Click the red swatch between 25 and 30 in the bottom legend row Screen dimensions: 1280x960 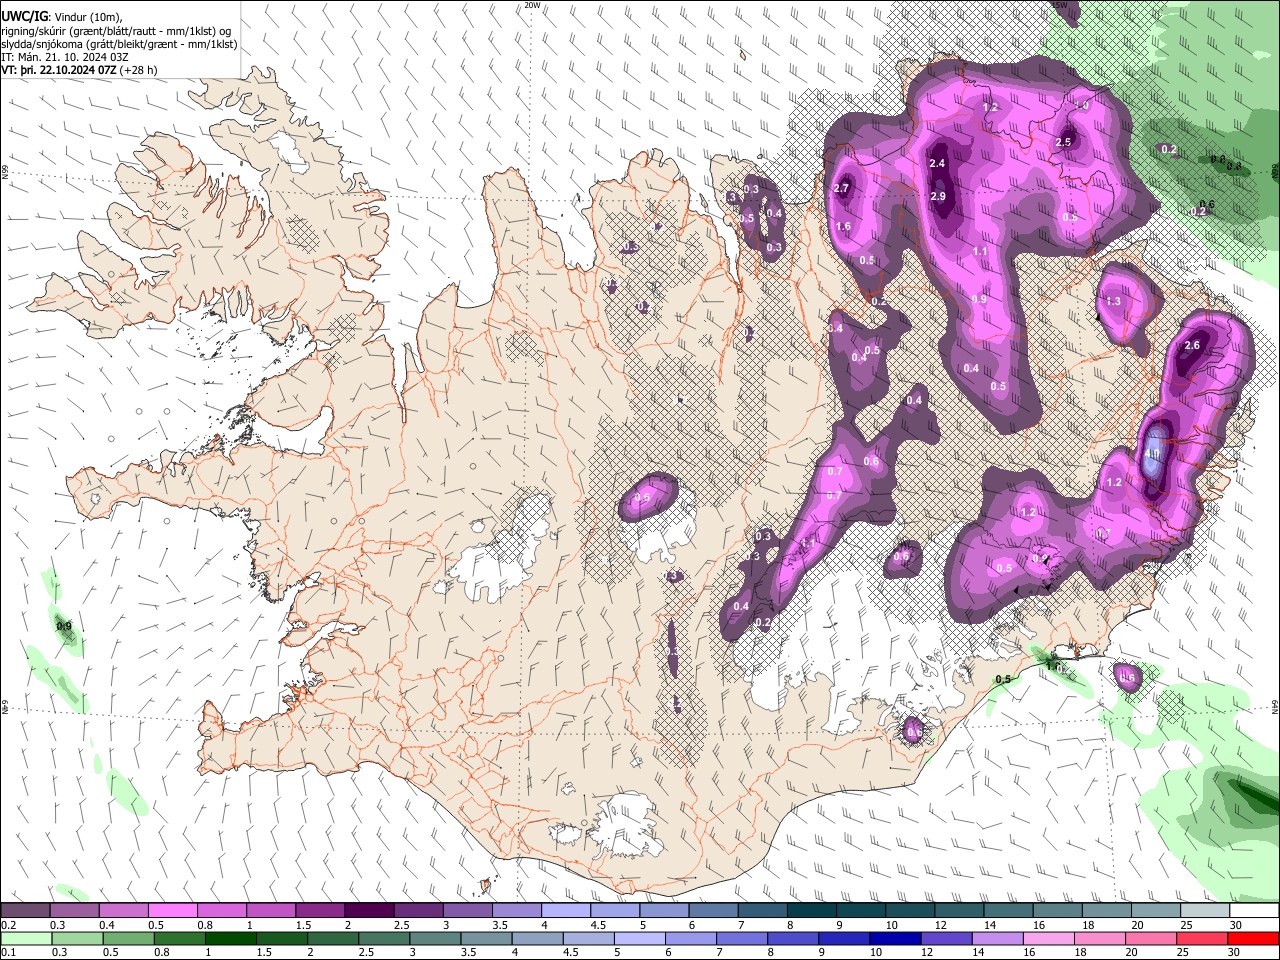coord(1202,938)
